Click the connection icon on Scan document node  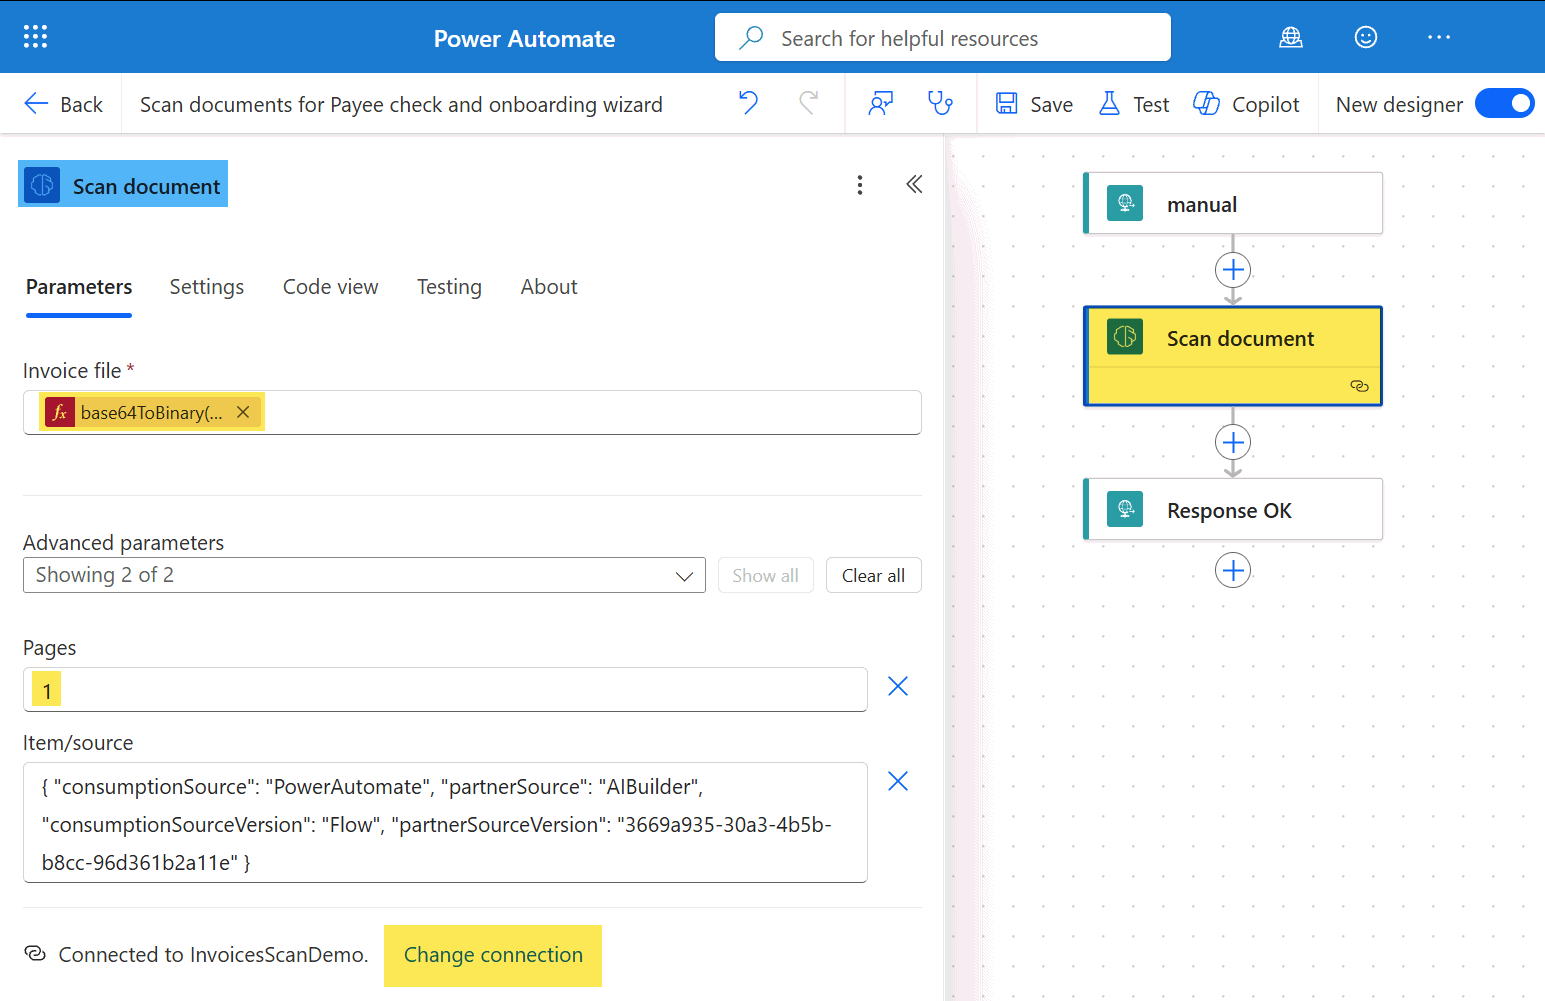[1359, 386]
